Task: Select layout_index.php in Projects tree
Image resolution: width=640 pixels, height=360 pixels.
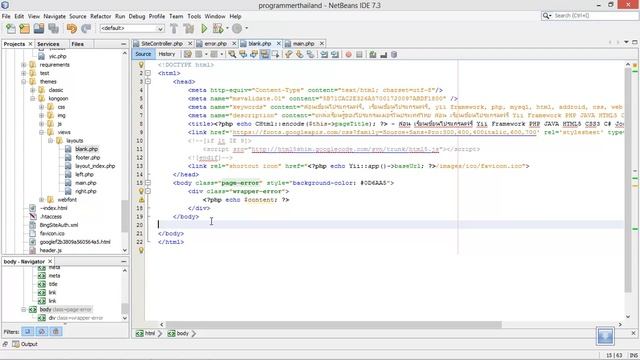Action: pos(95,166)
